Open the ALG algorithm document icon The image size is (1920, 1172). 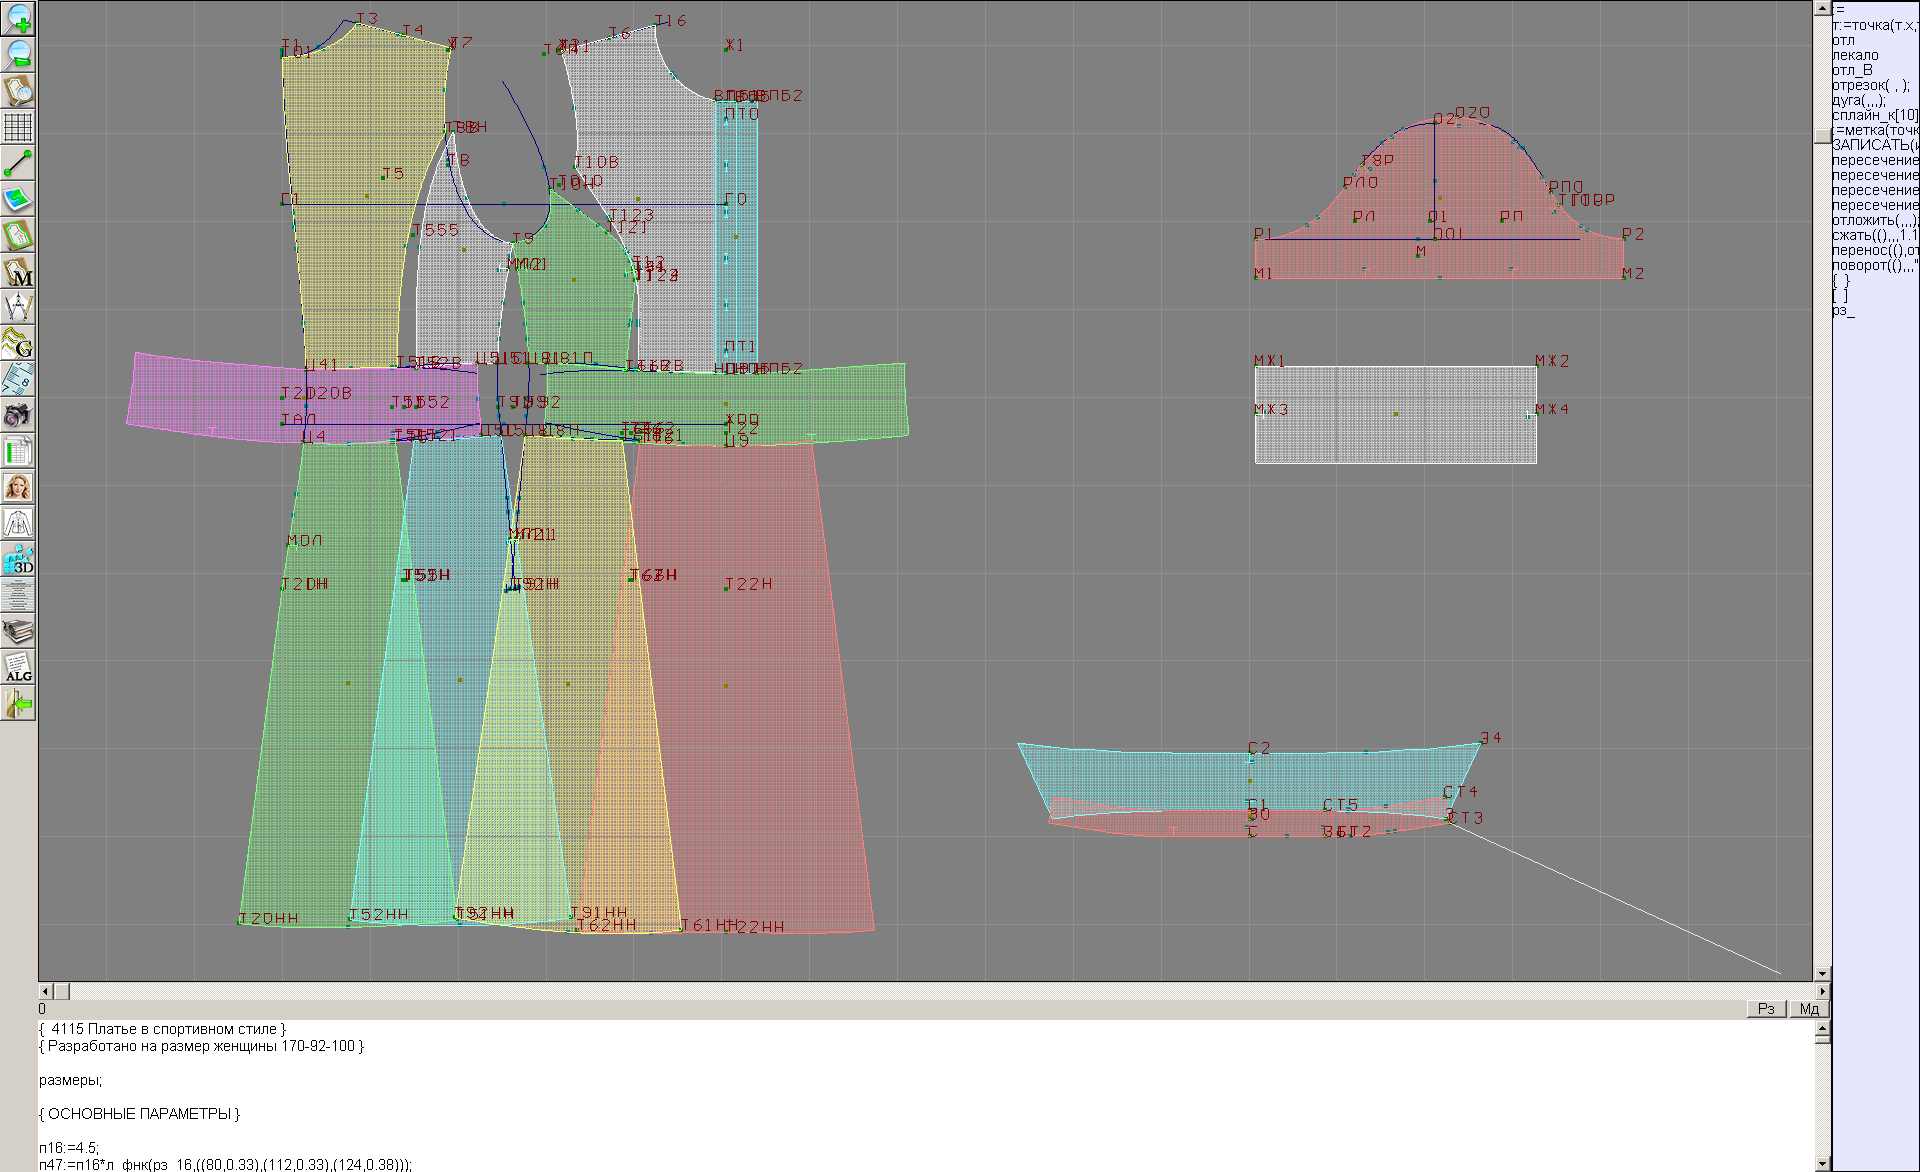click(18, 667)
